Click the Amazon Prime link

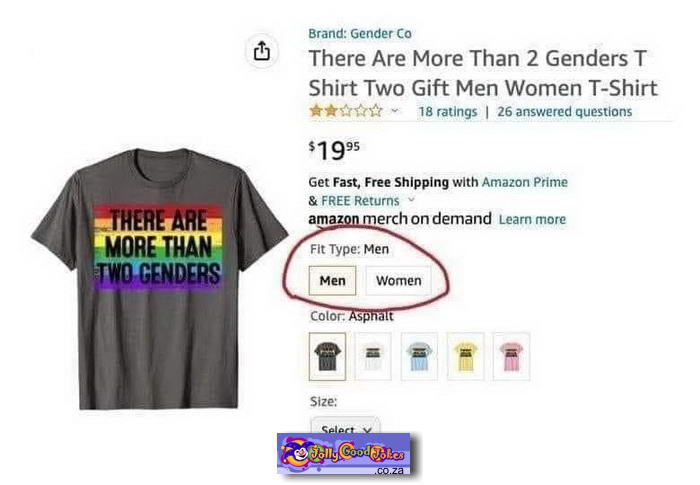tap(525, 182)
